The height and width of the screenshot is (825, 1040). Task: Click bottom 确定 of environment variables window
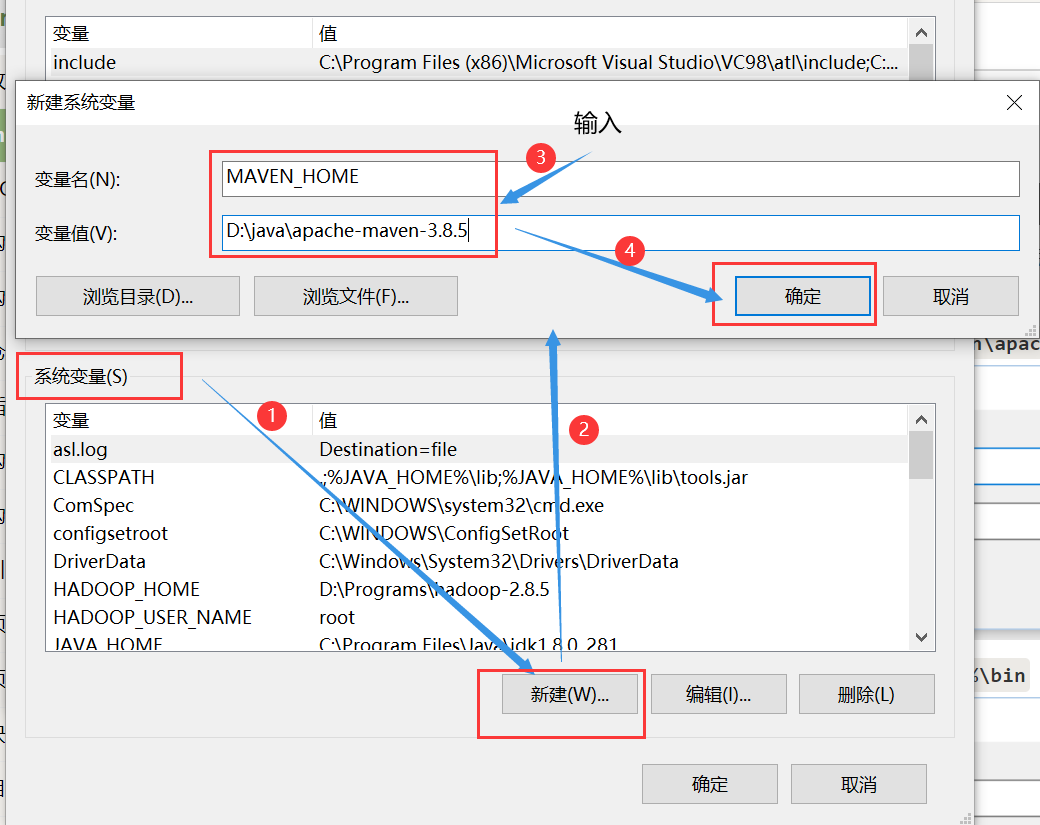pyautogui.click(x=710, y=784)
